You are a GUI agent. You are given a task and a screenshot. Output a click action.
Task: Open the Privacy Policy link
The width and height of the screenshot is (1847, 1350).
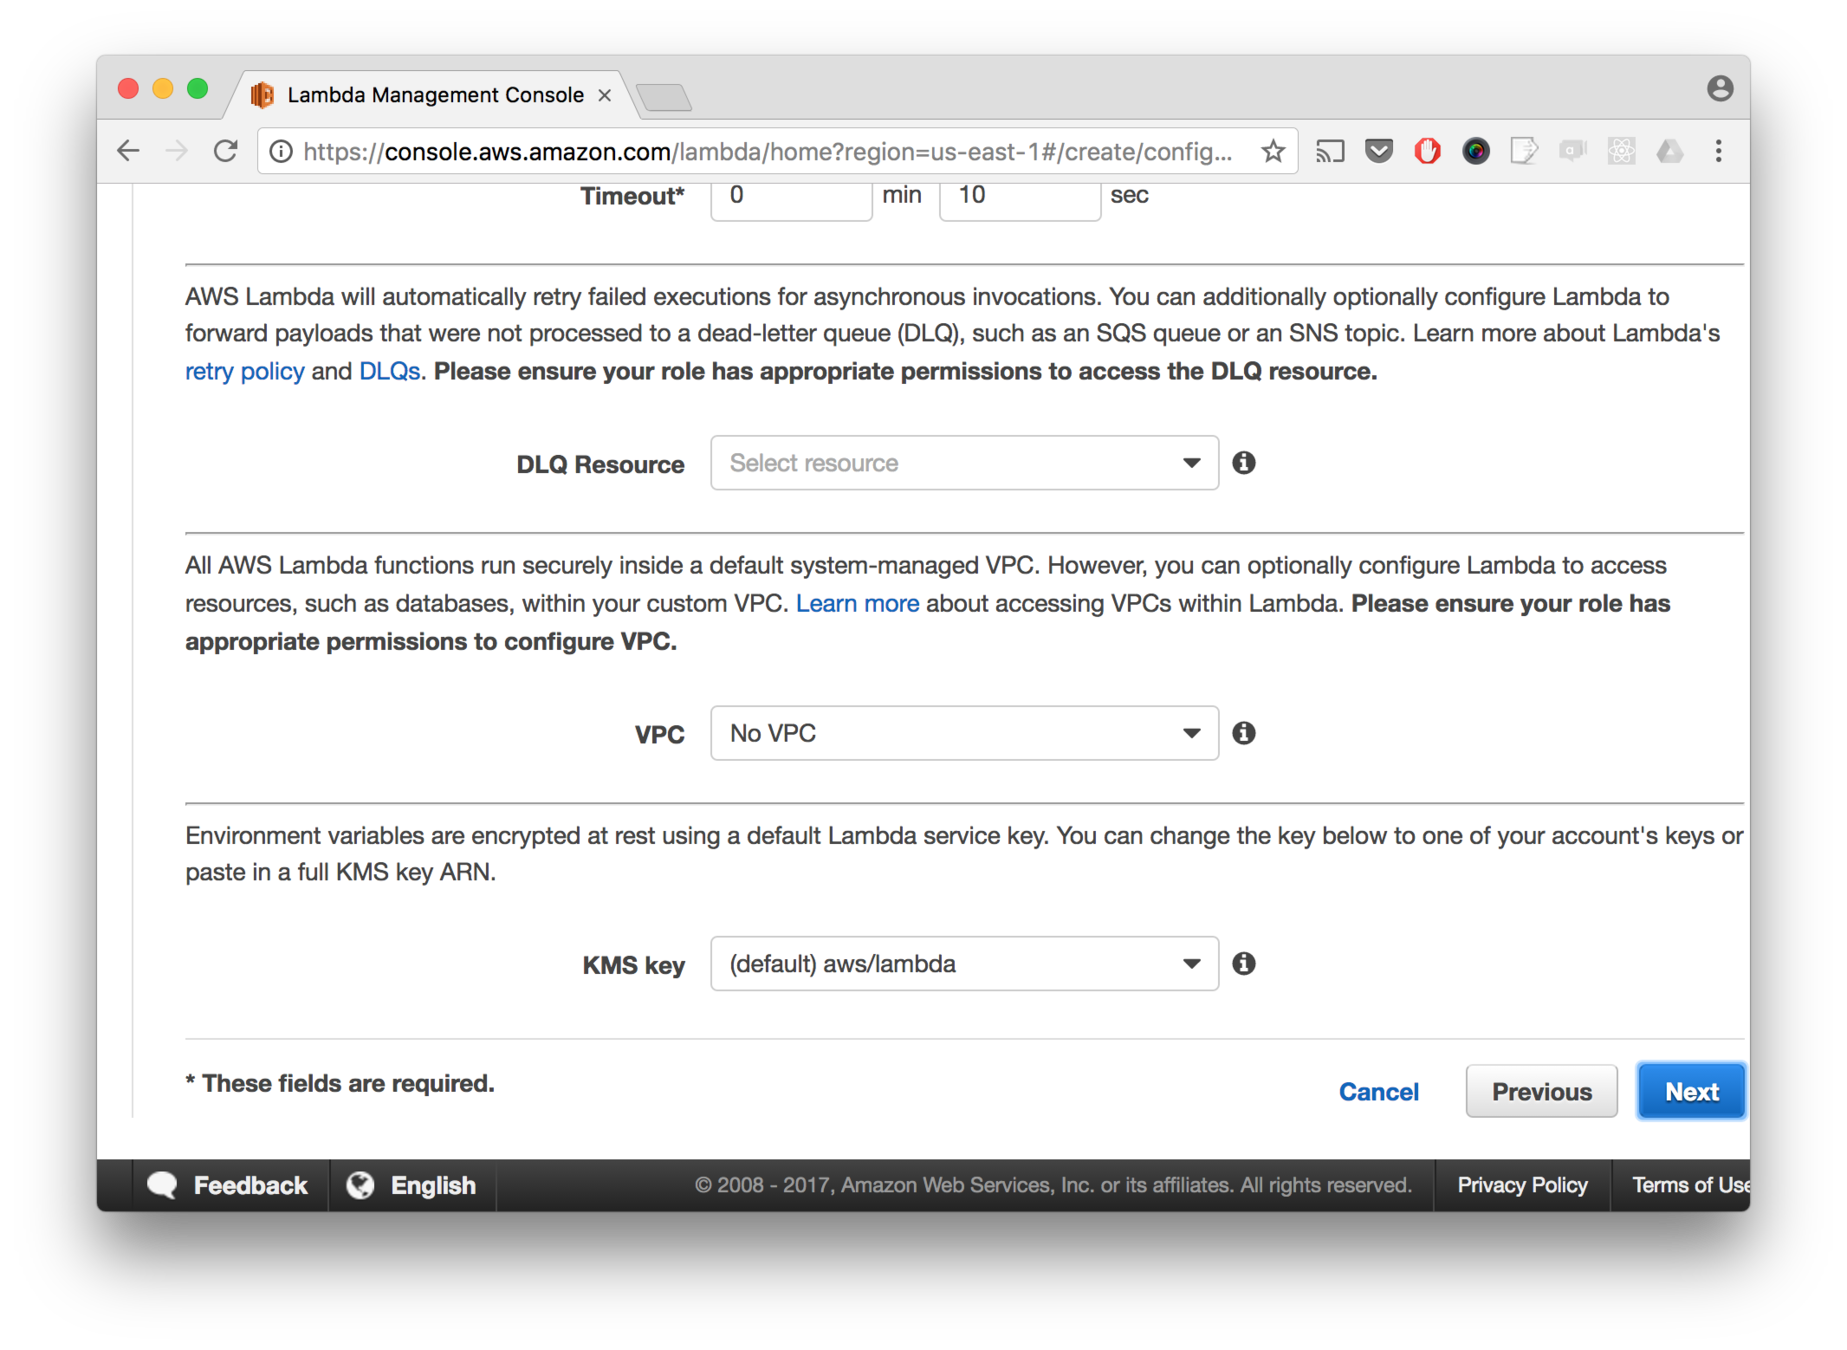1522,1185
